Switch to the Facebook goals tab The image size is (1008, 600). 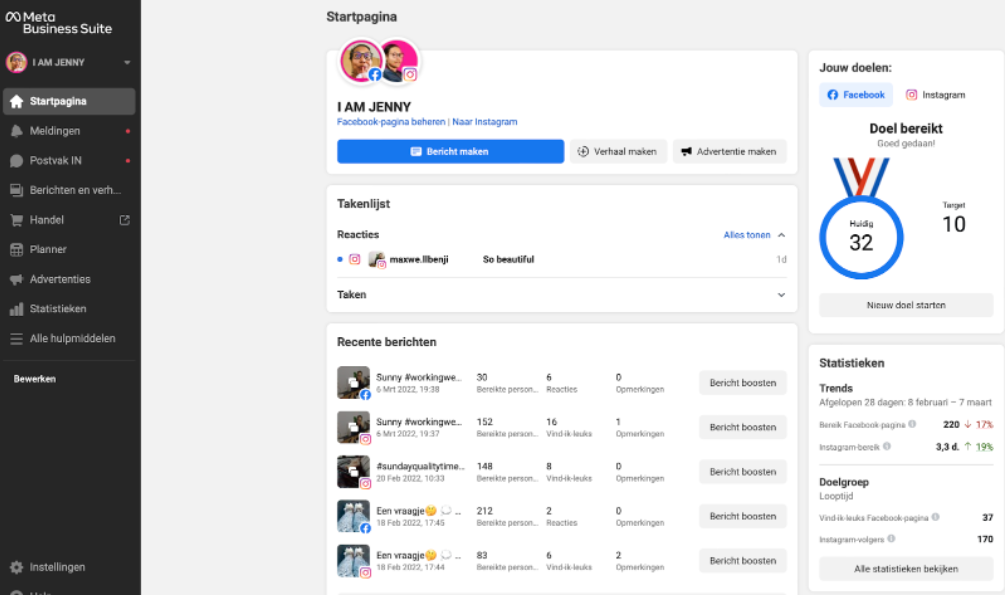(855, 94)
